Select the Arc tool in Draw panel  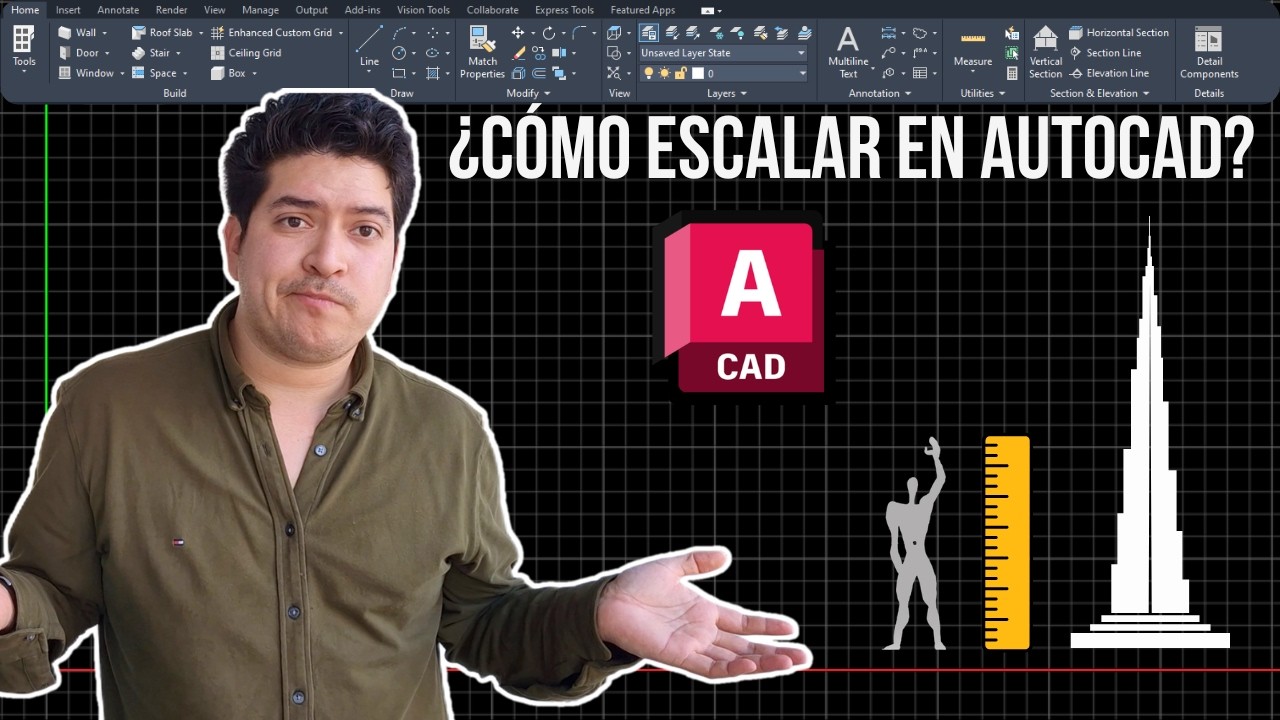[400, 33]
